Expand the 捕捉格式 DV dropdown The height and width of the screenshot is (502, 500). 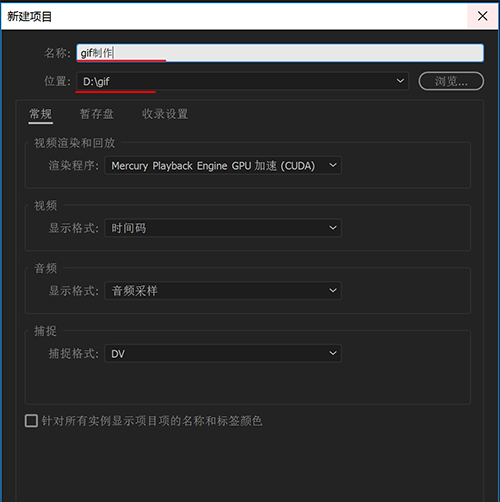tap(223, 353)
